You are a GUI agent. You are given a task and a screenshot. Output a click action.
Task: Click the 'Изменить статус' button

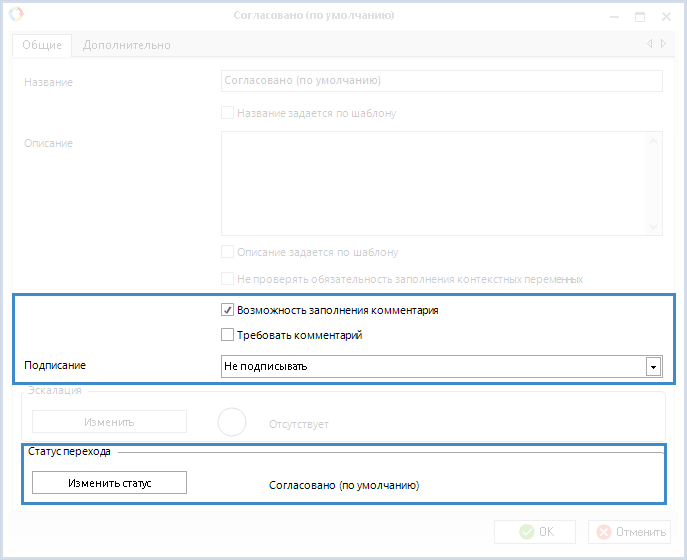click(109, 483)
